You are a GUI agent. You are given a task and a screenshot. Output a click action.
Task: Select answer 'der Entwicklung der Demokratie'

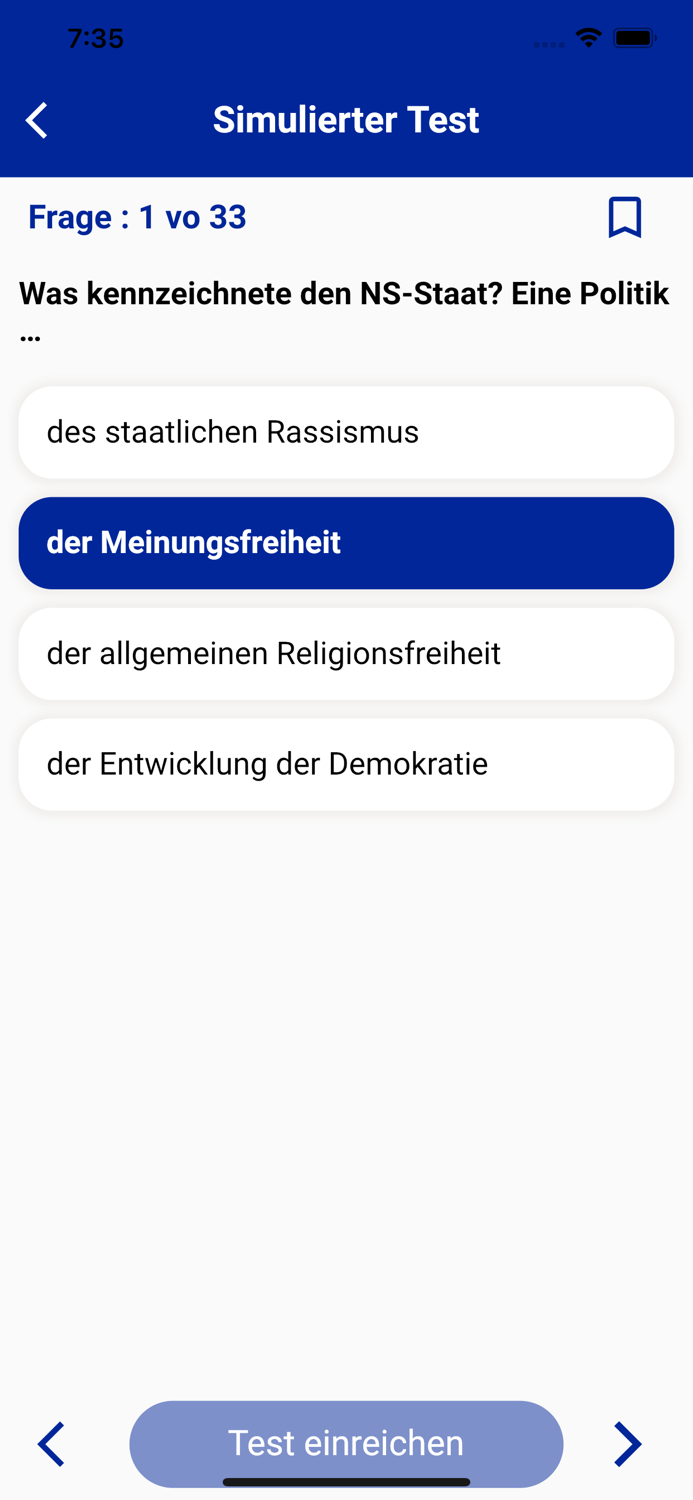pos(346,763)
